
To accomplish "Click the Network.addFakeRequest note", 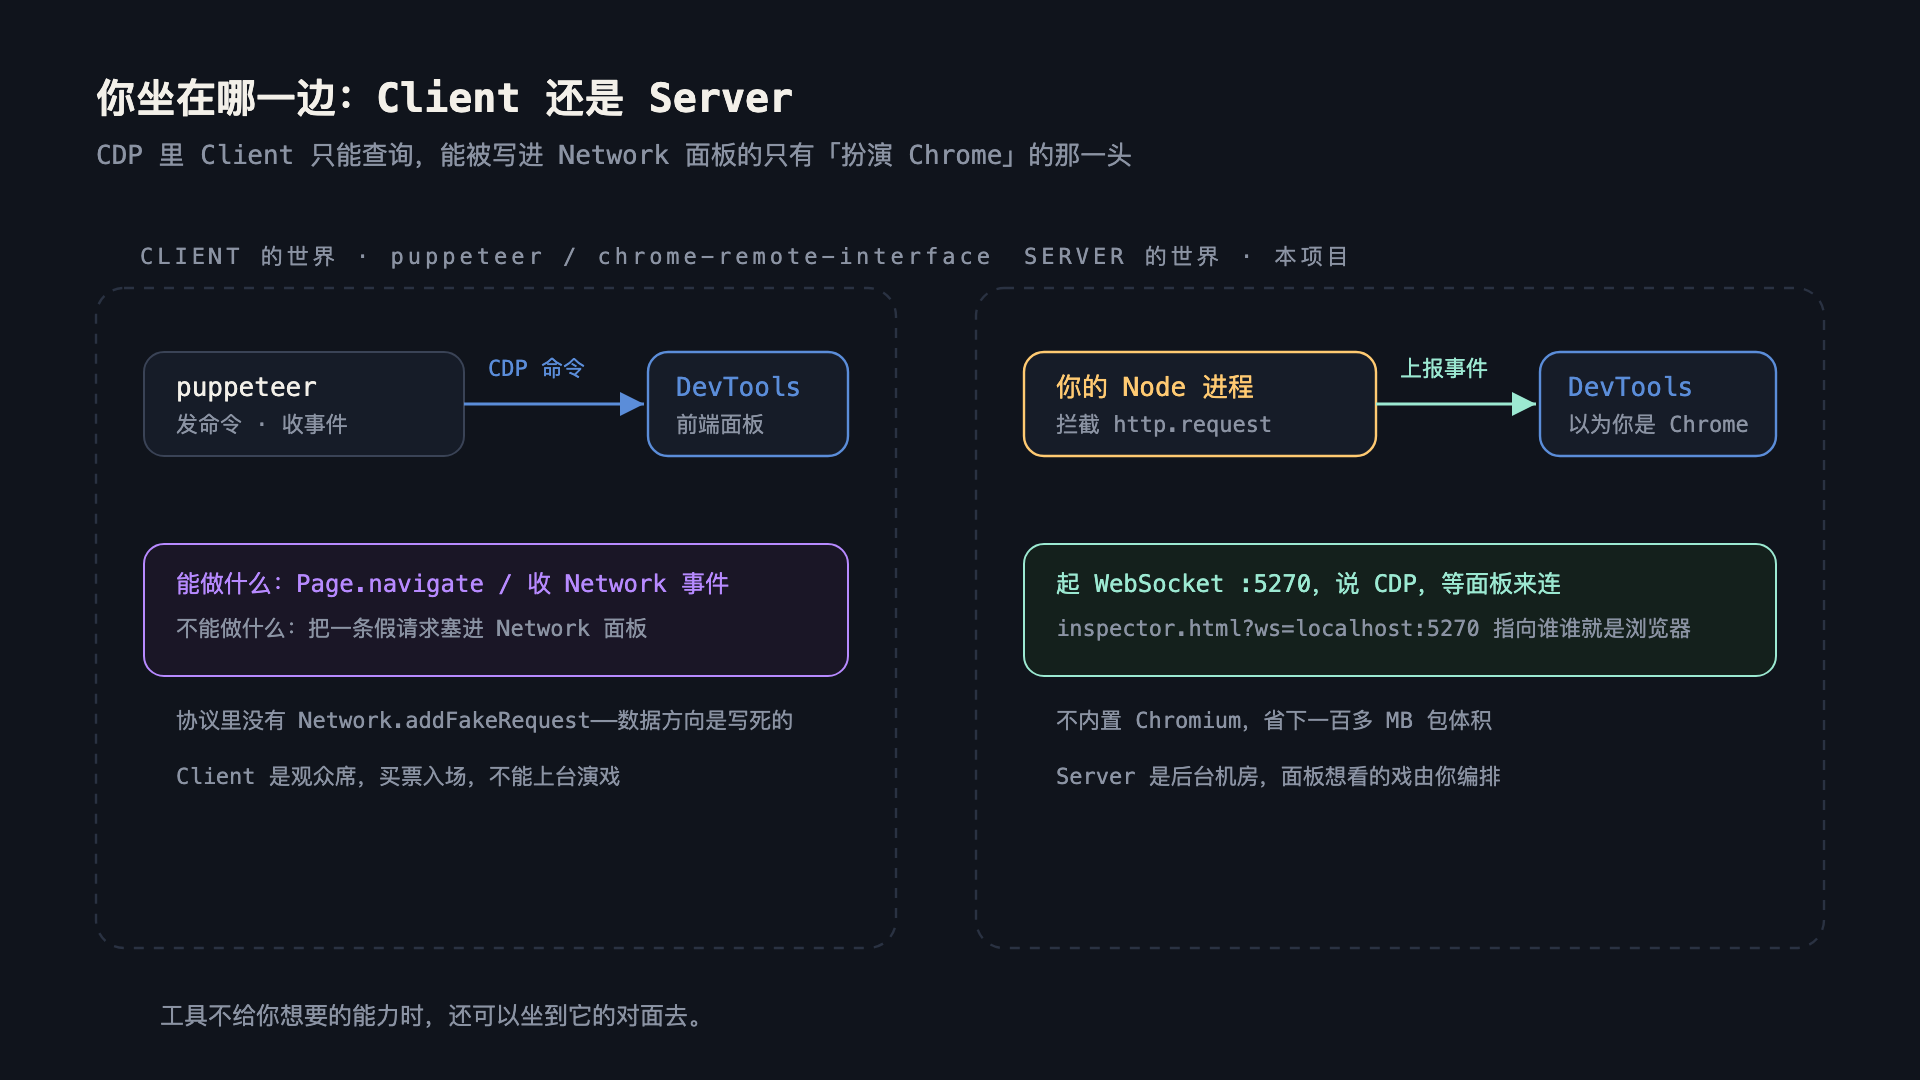I will (484, 720).
